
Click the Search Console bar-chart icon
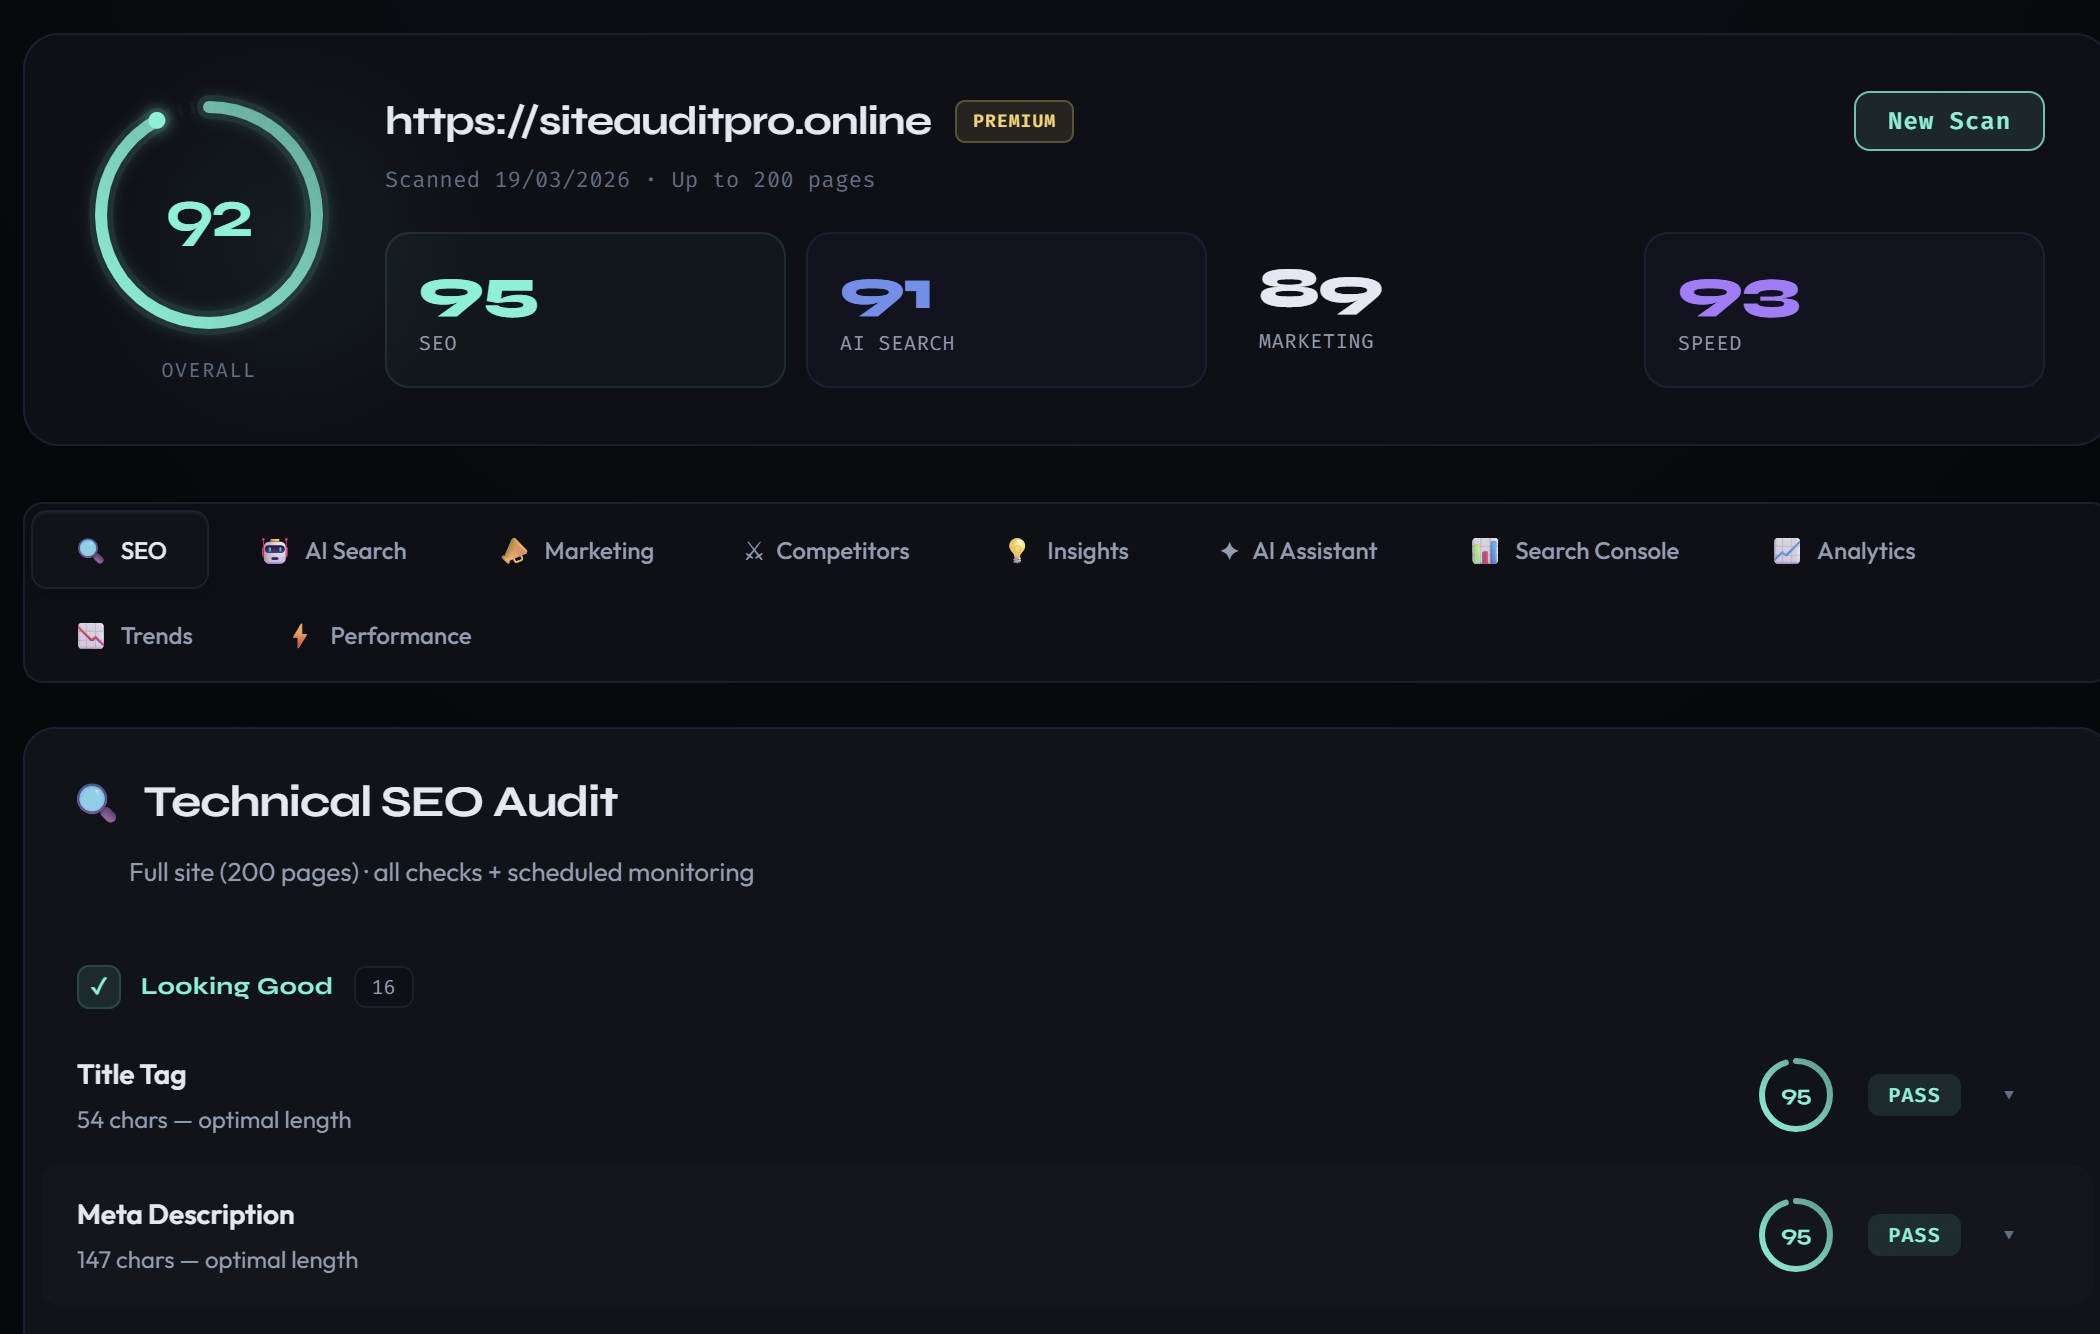pyautogui.click(x=1485, y=550)
